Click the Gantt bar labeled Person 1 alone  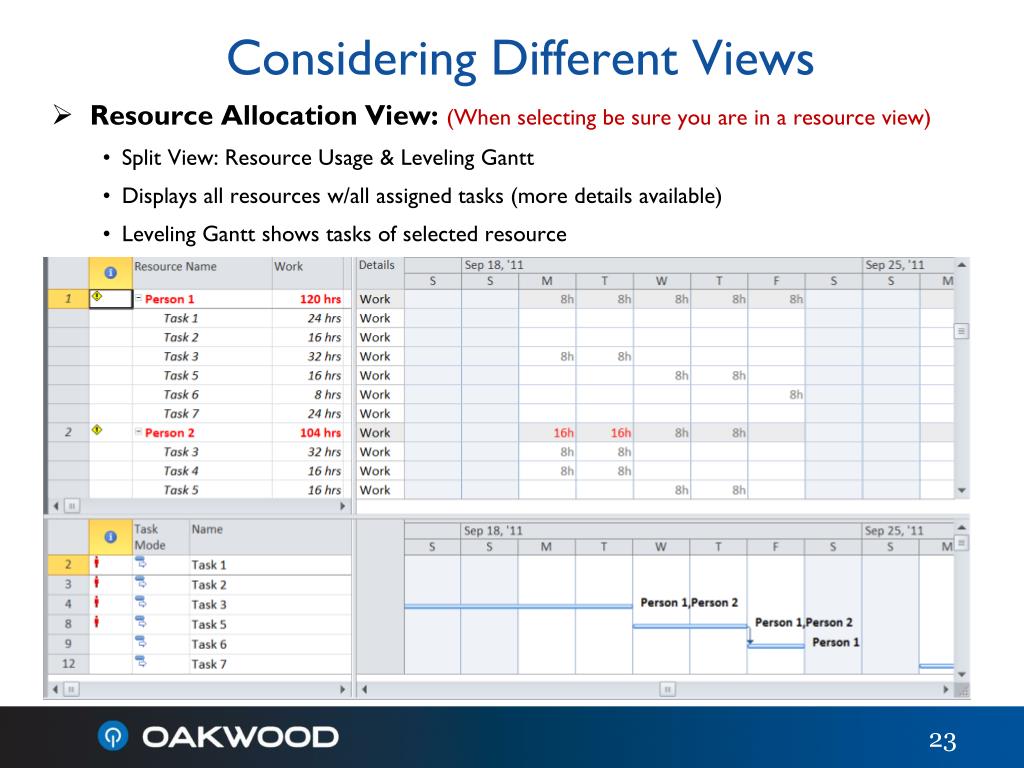pos(776,645)
